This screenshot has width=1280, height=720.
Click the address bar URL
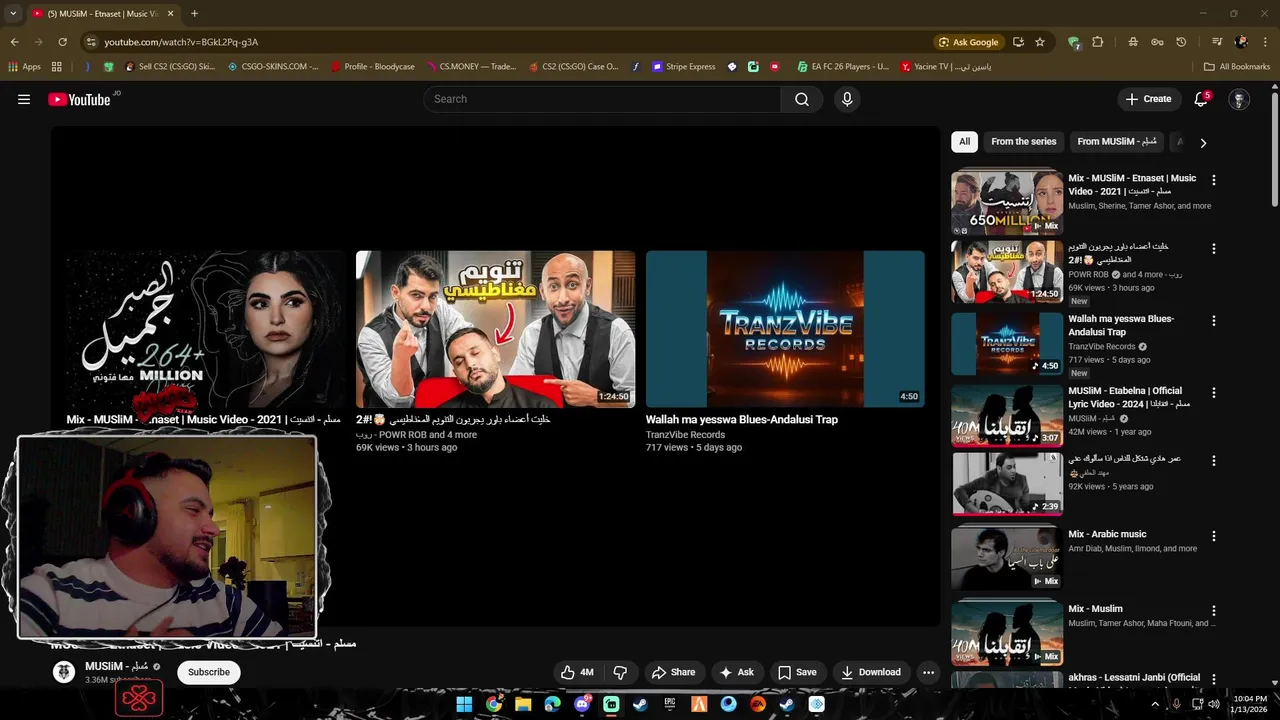(x=181, y=42)
